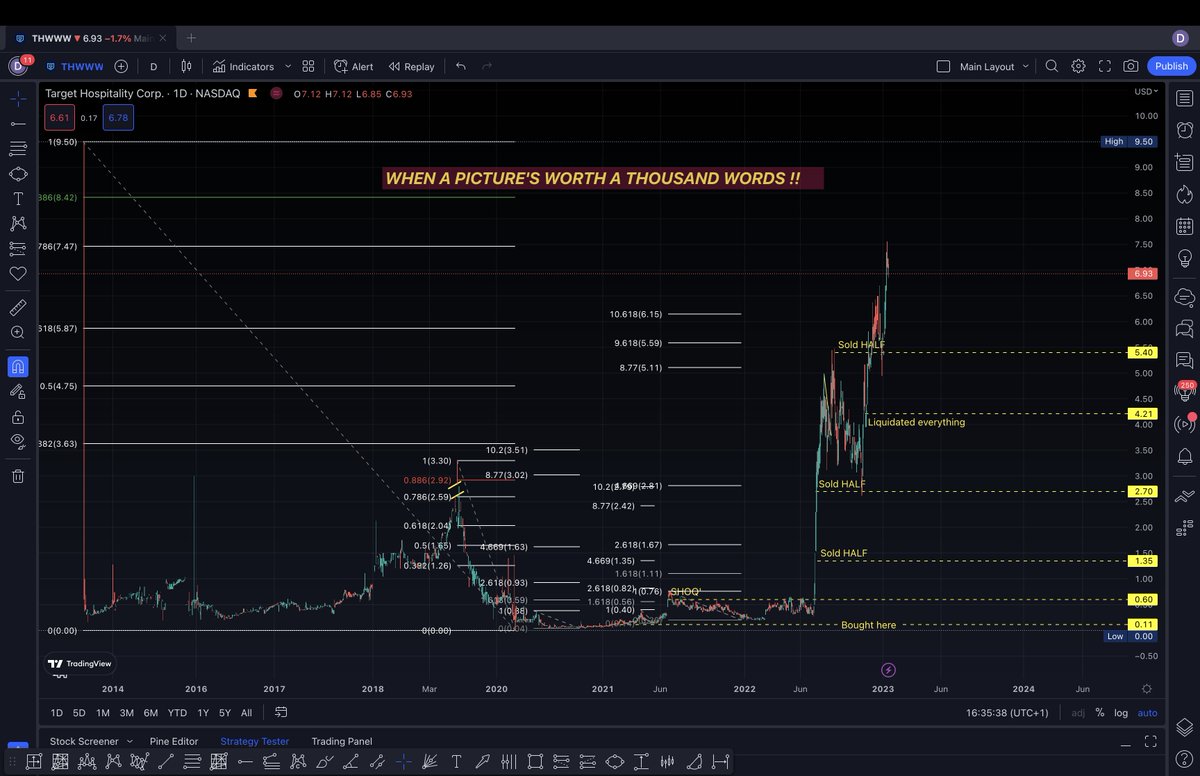Open chart settings gear icon

[x=1078, y=66]
